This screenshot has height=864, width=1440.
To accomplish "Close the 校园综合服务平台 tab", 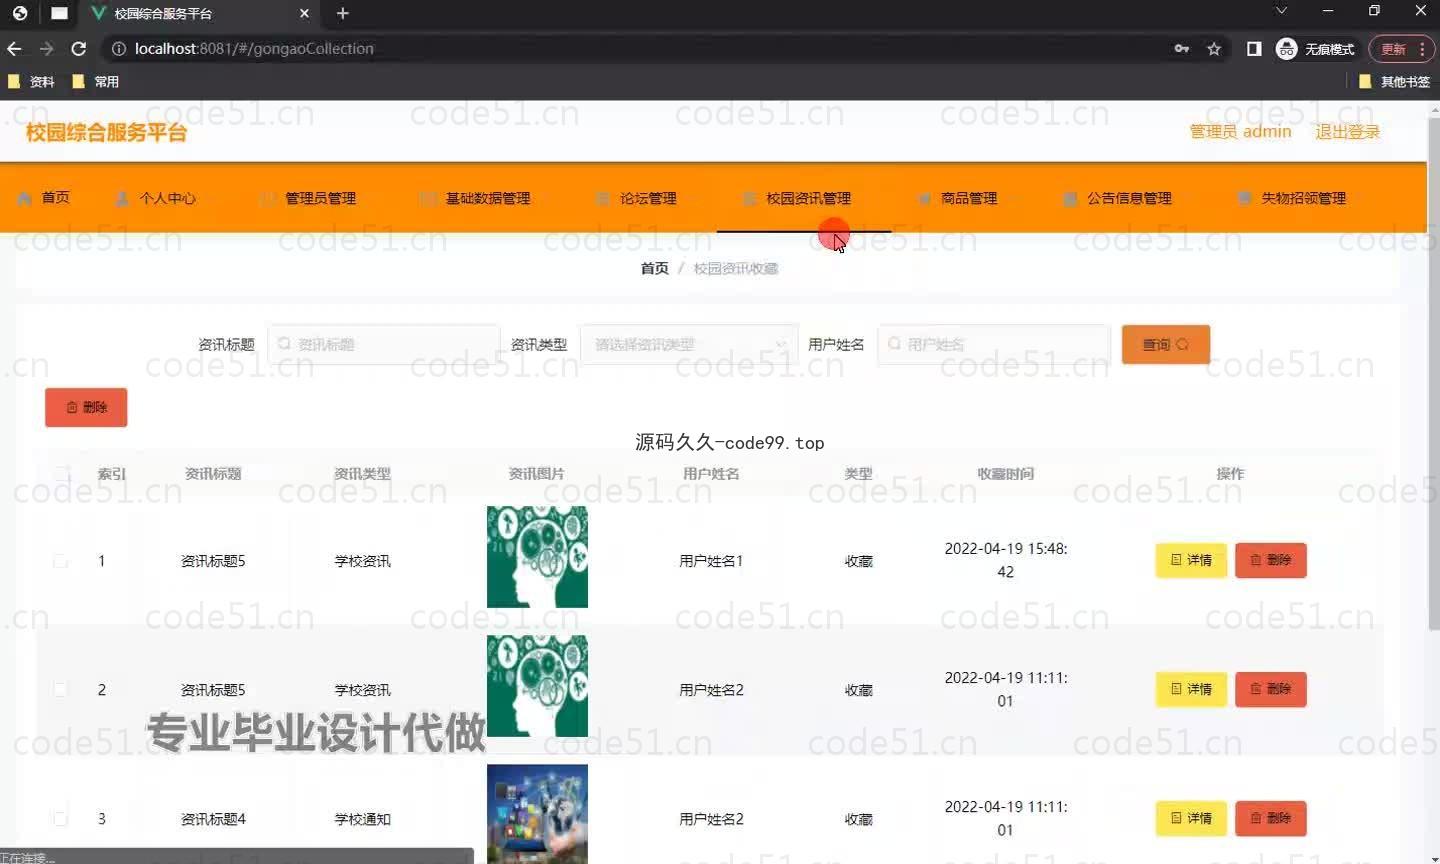I will tap(305, 13).
